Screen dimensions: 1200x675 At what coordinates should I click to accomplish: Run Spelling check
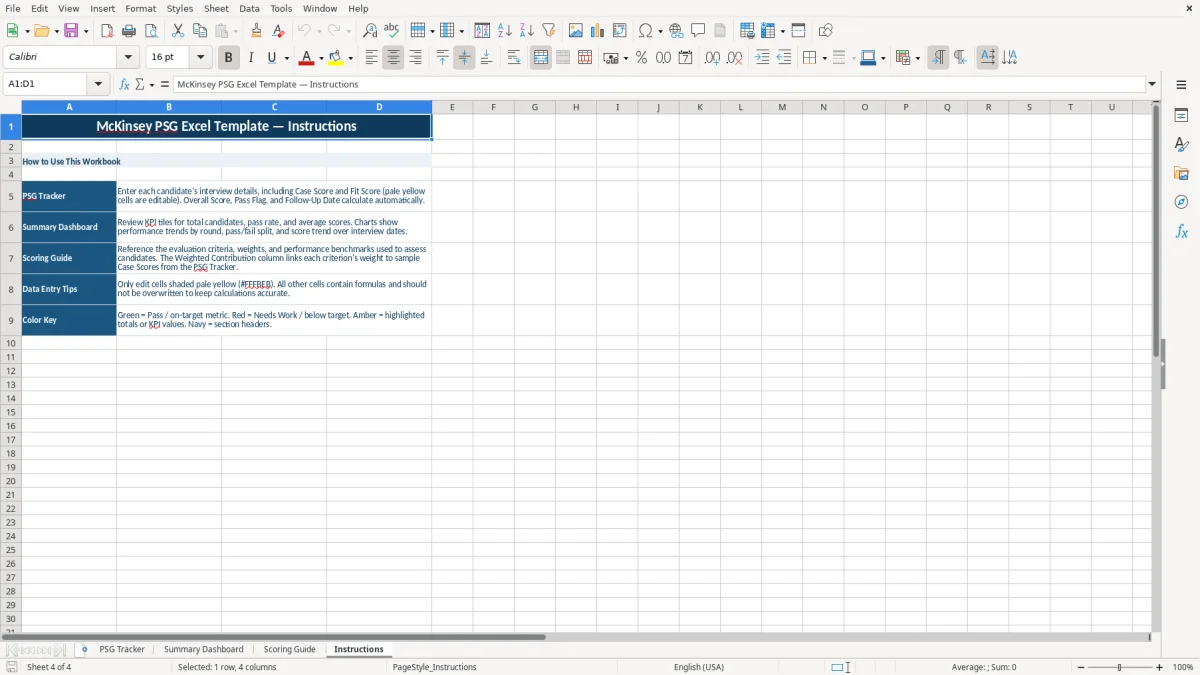click(x=392, y=31)
